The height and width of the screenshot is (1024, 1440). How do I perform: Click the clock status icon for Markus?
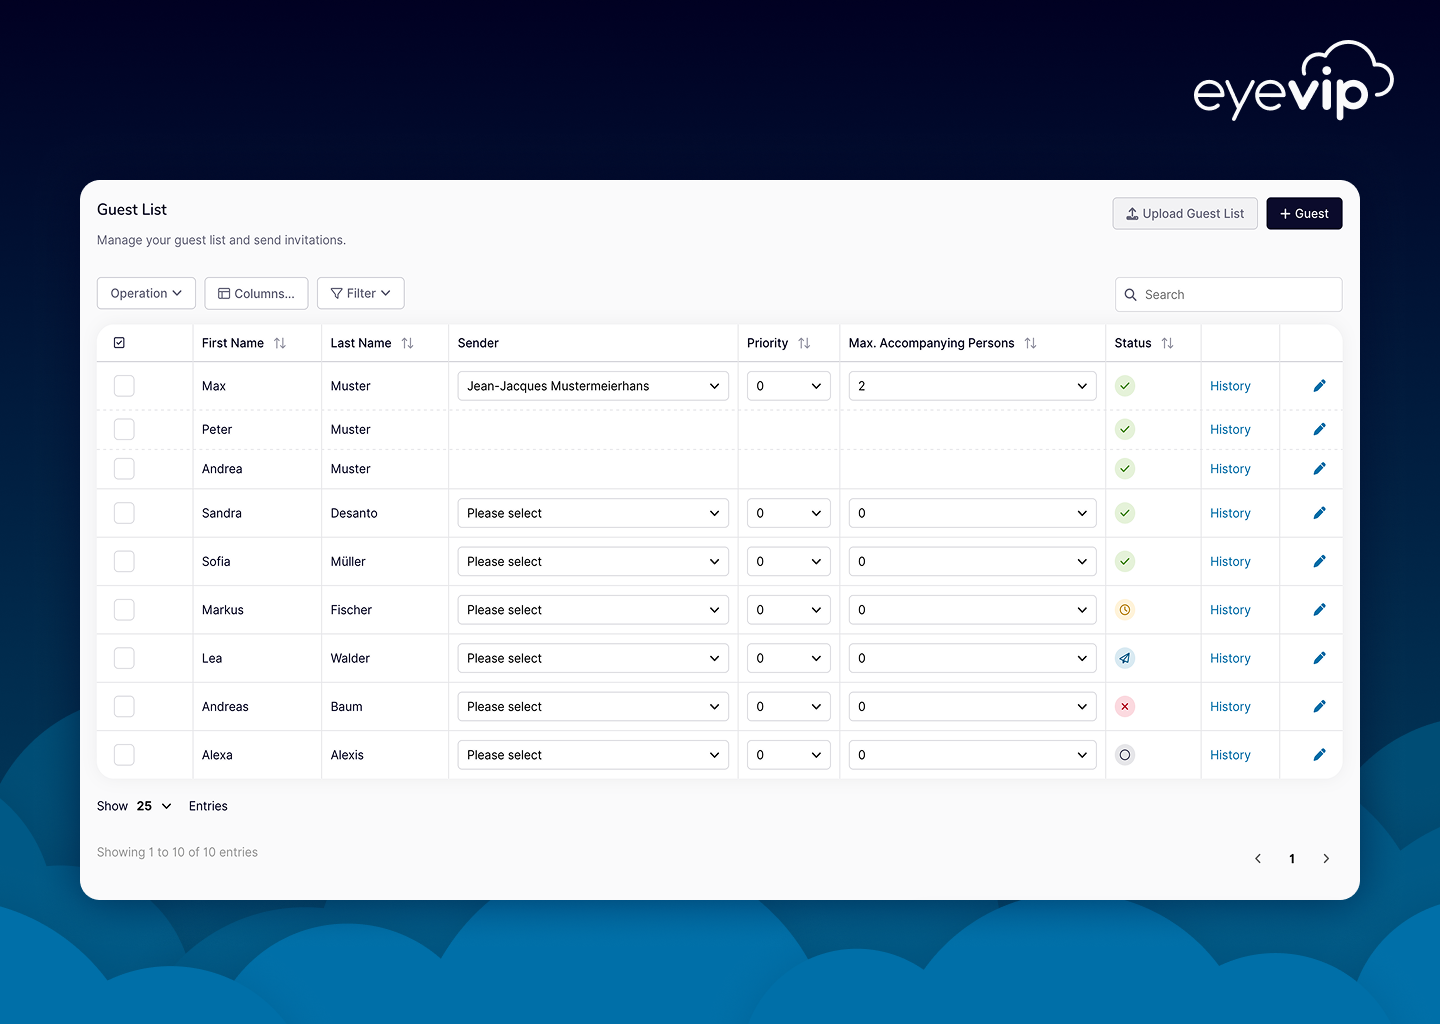pyautogui.click(x=1125, y=610)
